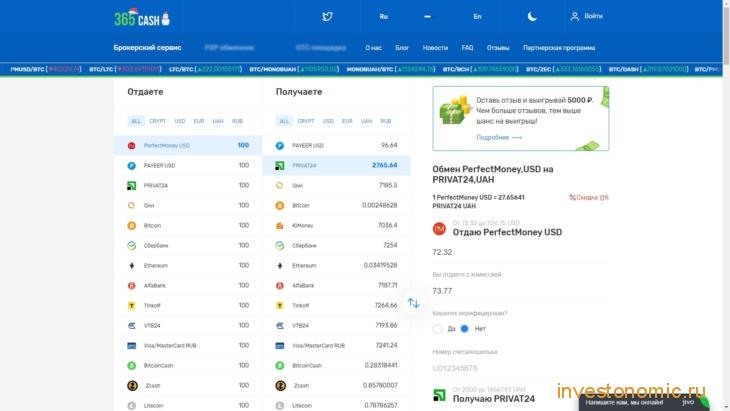Filter Получаете list by UAH
The width and height of the screenshot is (730, 411).
366,121
